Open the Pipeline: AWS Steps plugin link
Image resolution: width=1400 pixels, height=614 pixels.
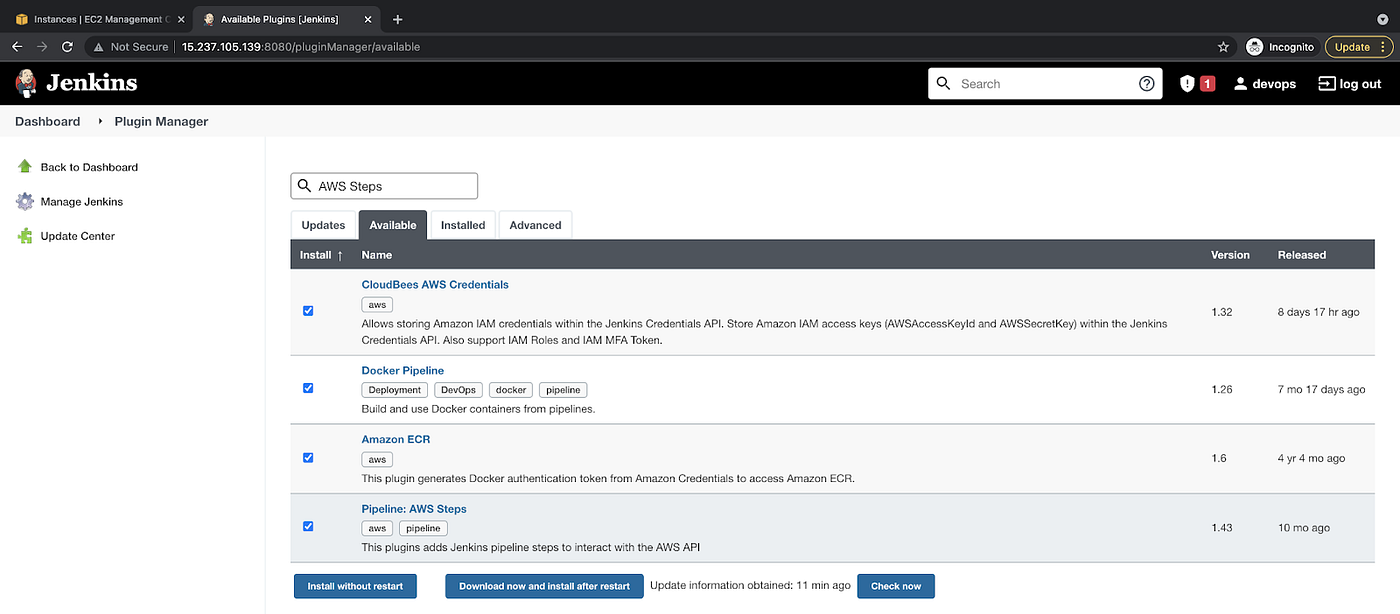click(414, 508)
